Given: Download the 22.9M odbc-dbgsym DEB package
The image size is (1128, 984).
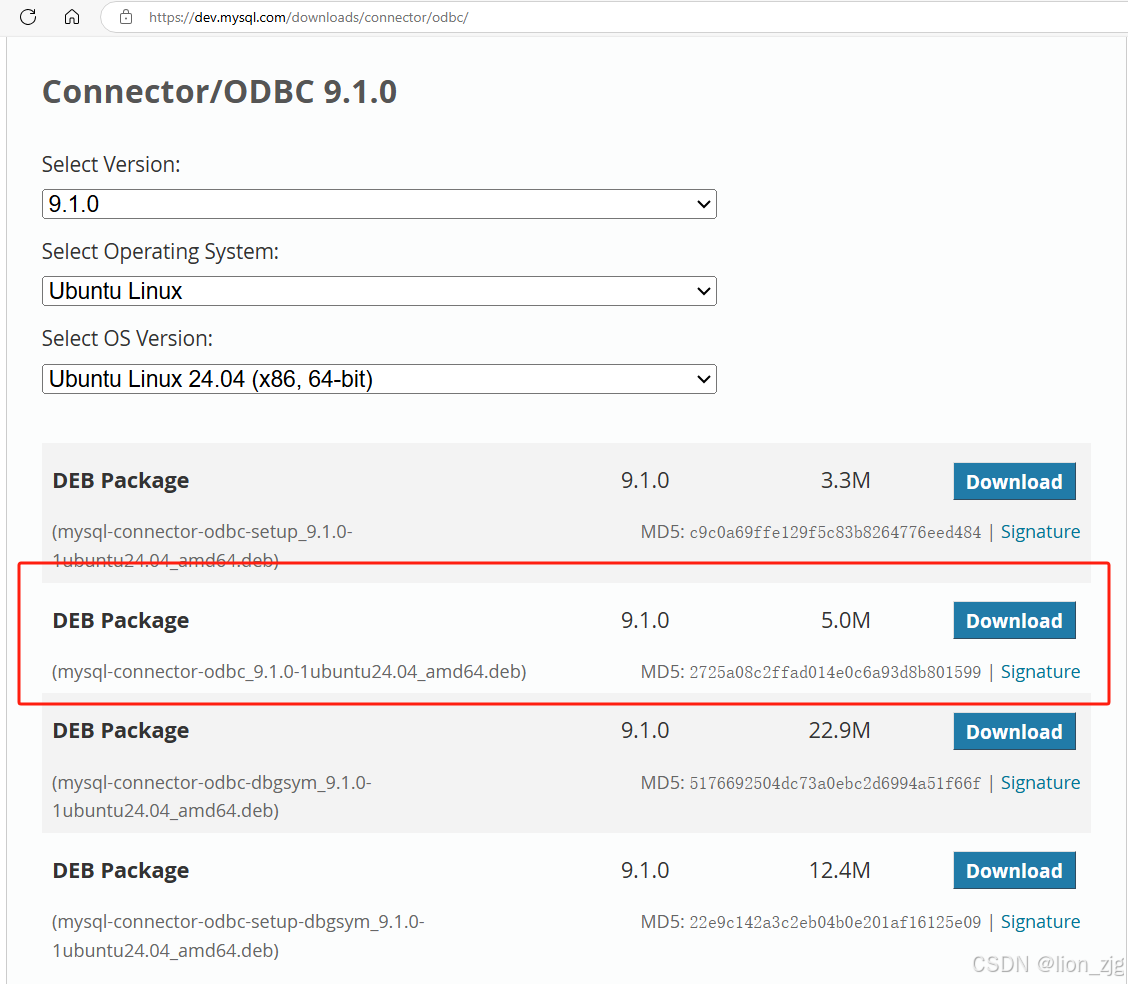Looking at the screenshot, I should (x=1014, y=731).
